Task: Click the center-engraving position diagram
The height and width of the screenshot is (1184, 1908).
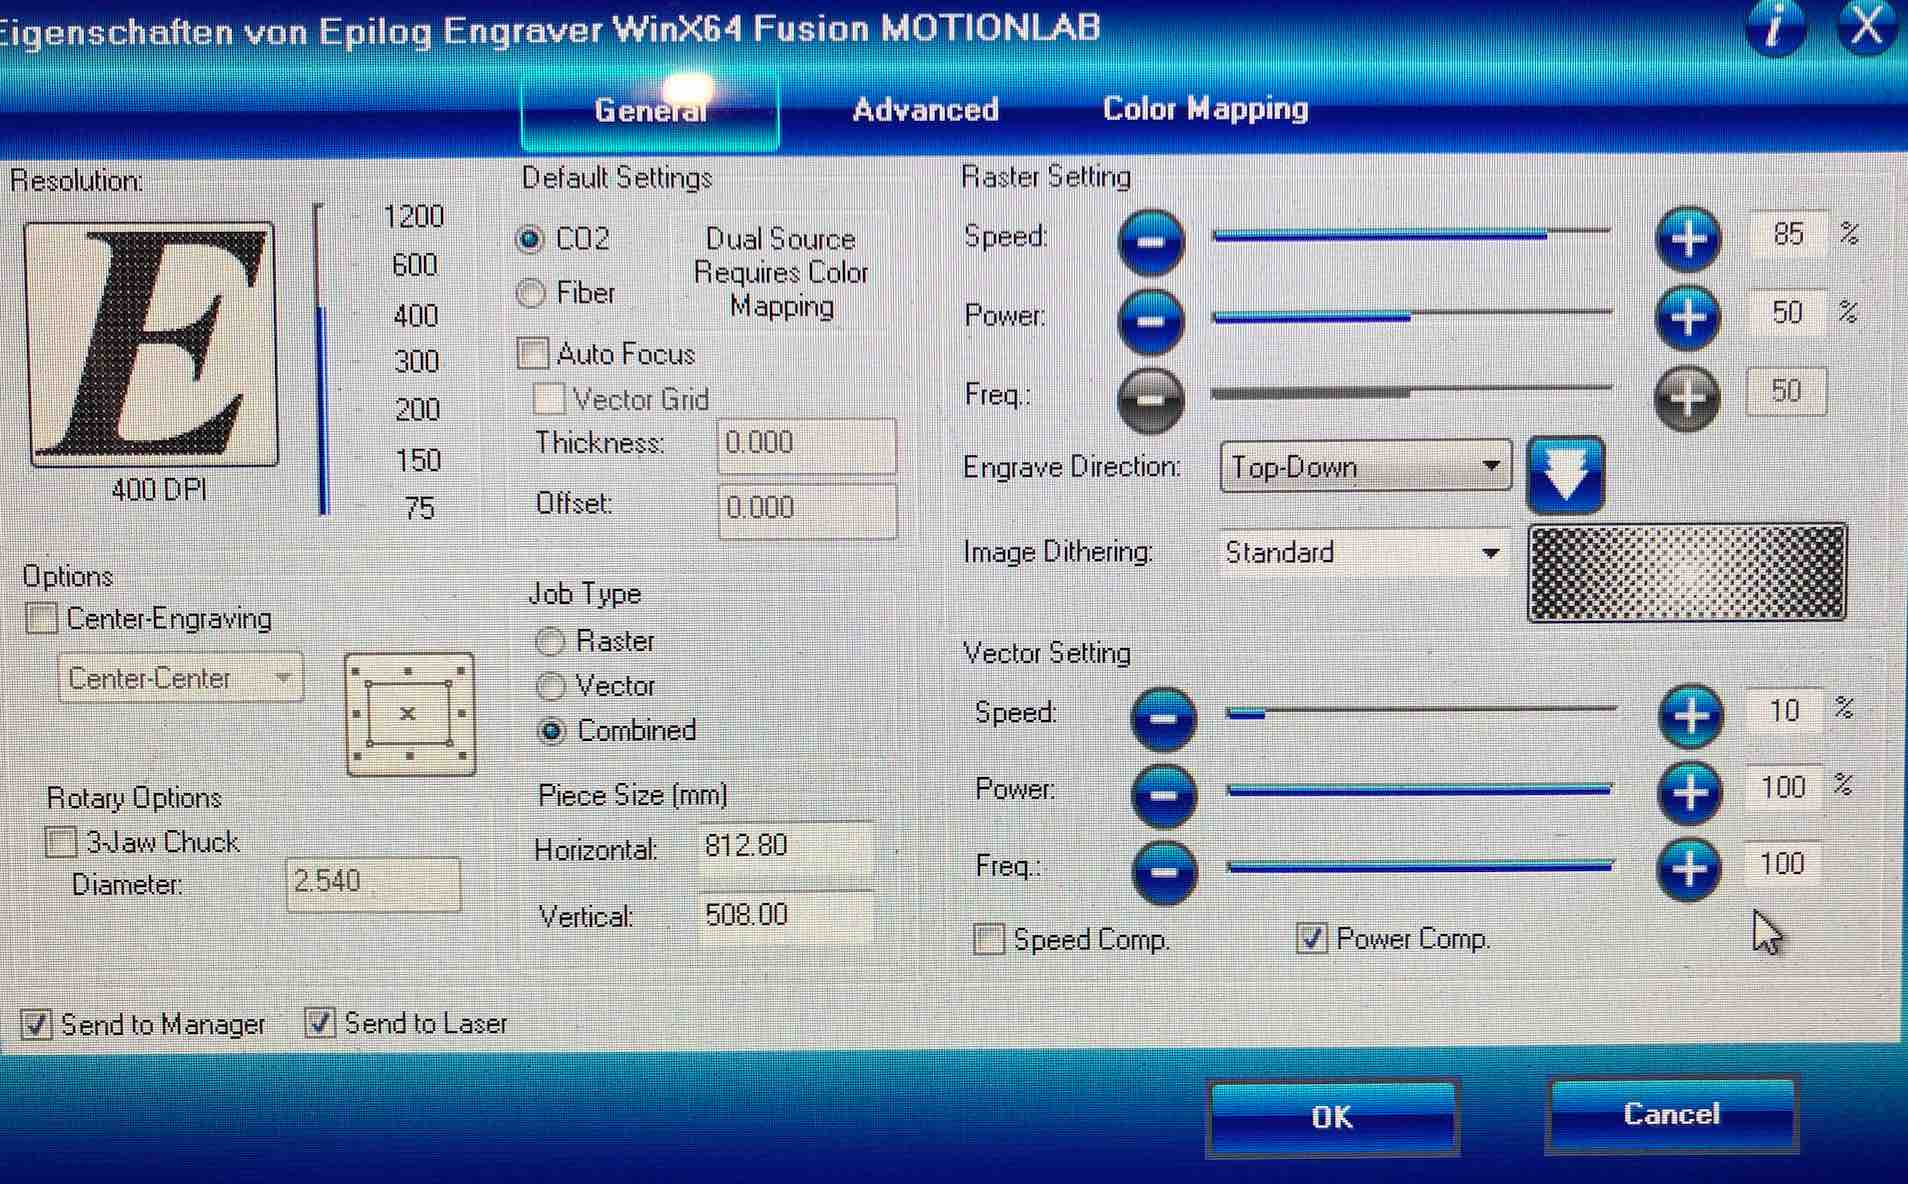Action: (409, 714)
